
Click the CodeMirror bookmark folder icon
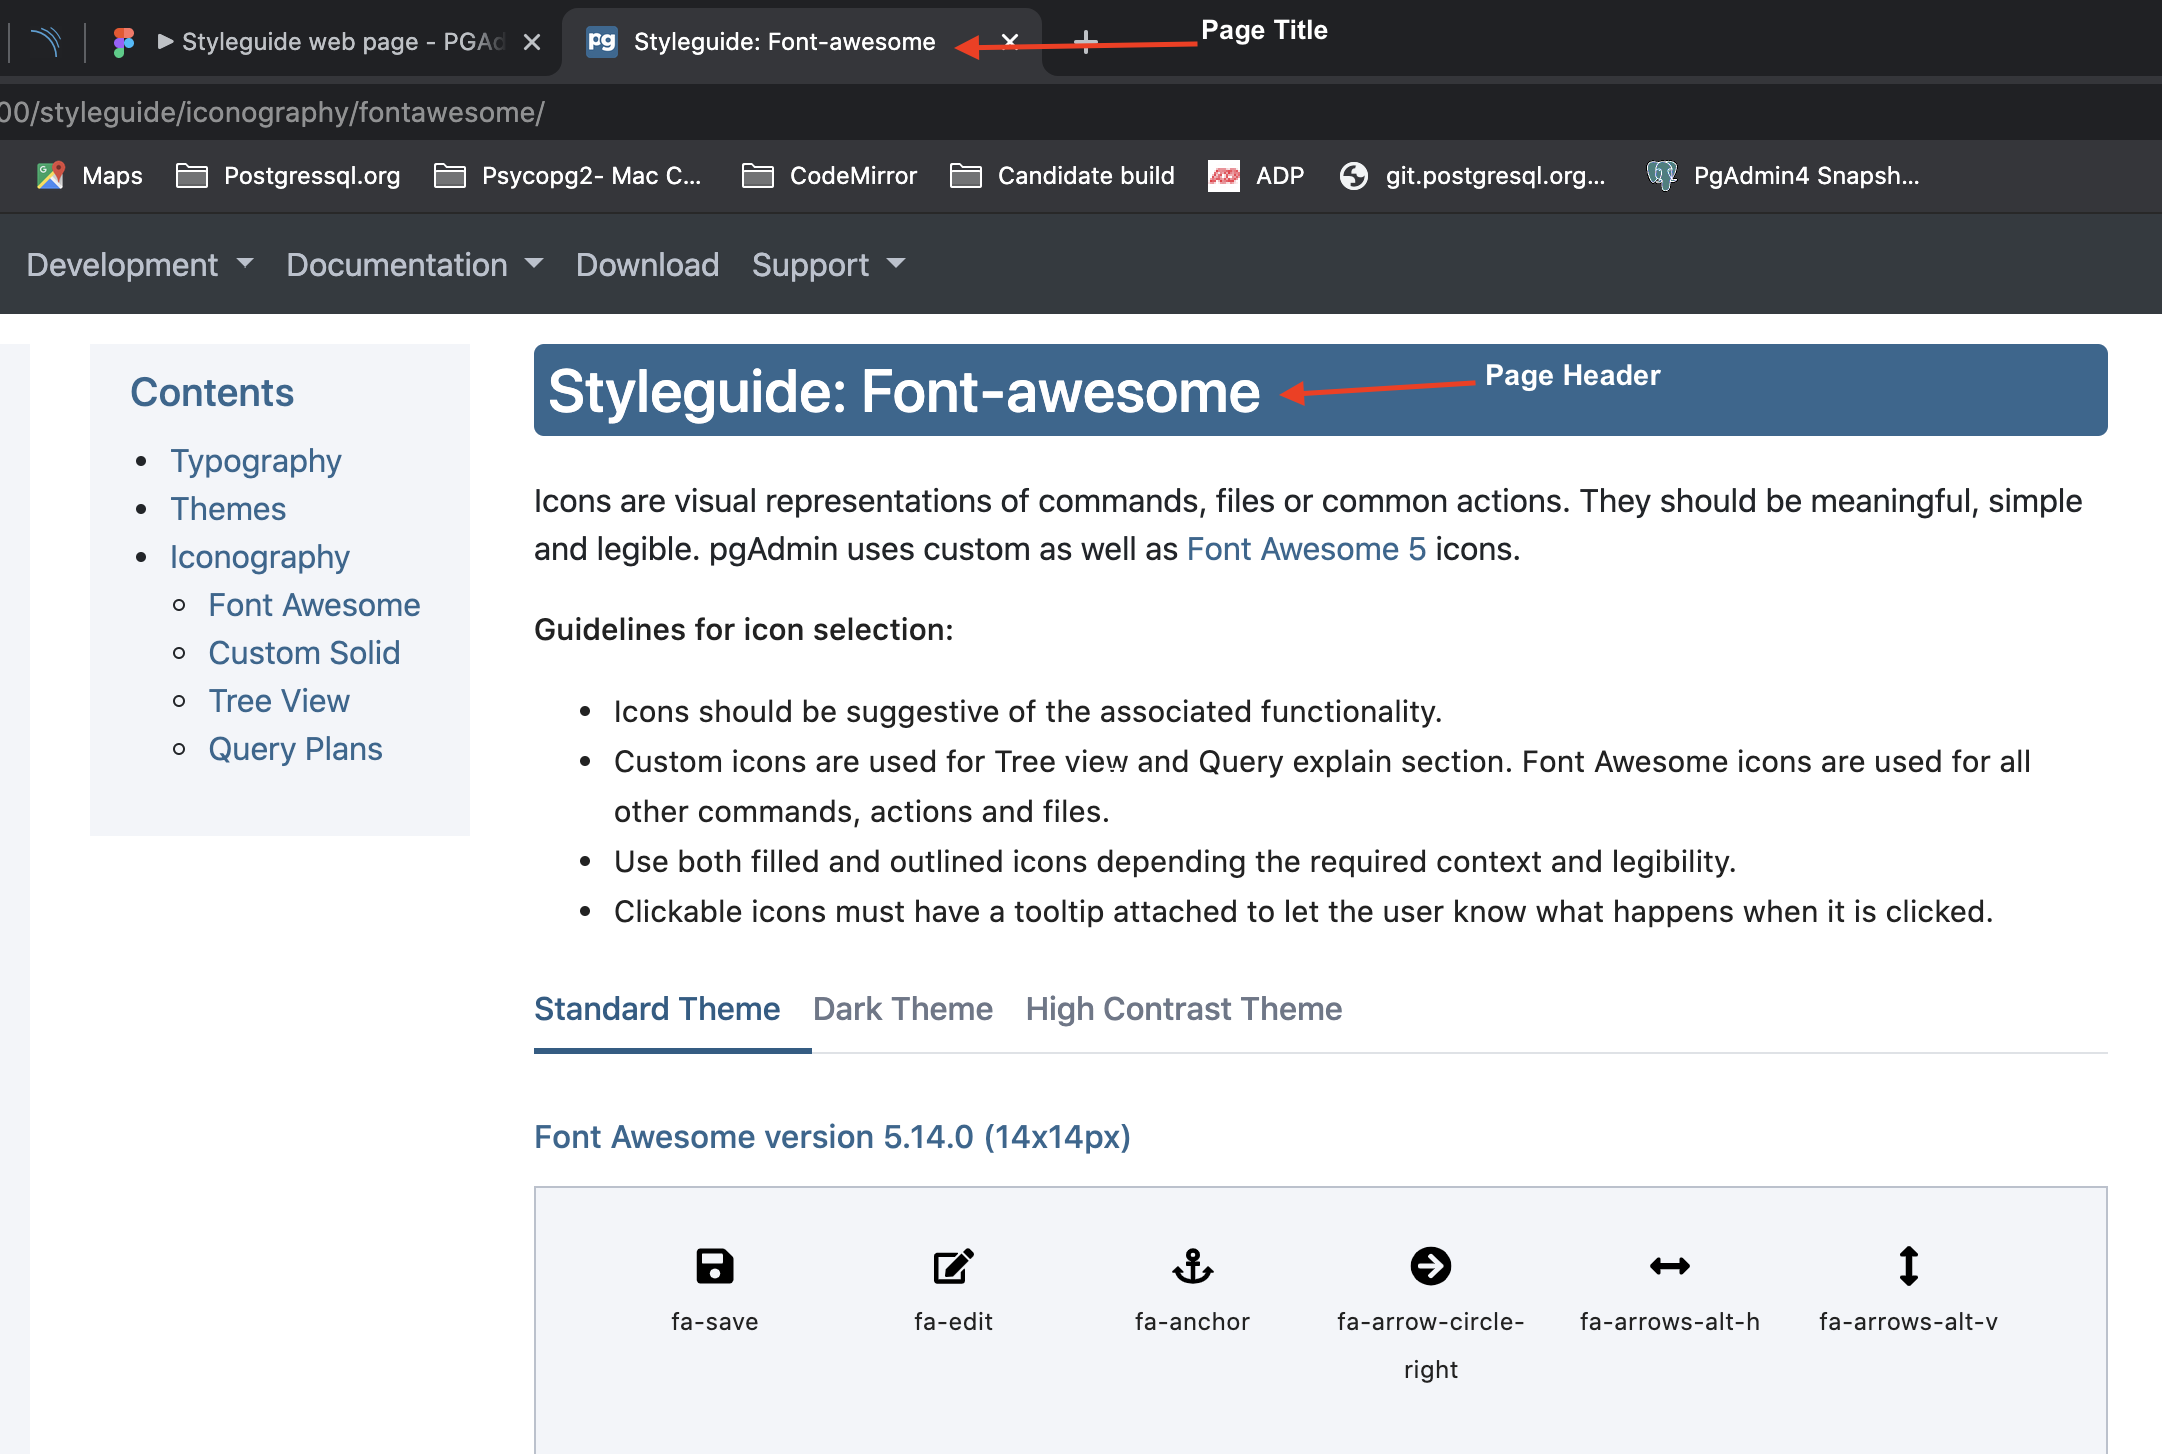tap(757, 176)
